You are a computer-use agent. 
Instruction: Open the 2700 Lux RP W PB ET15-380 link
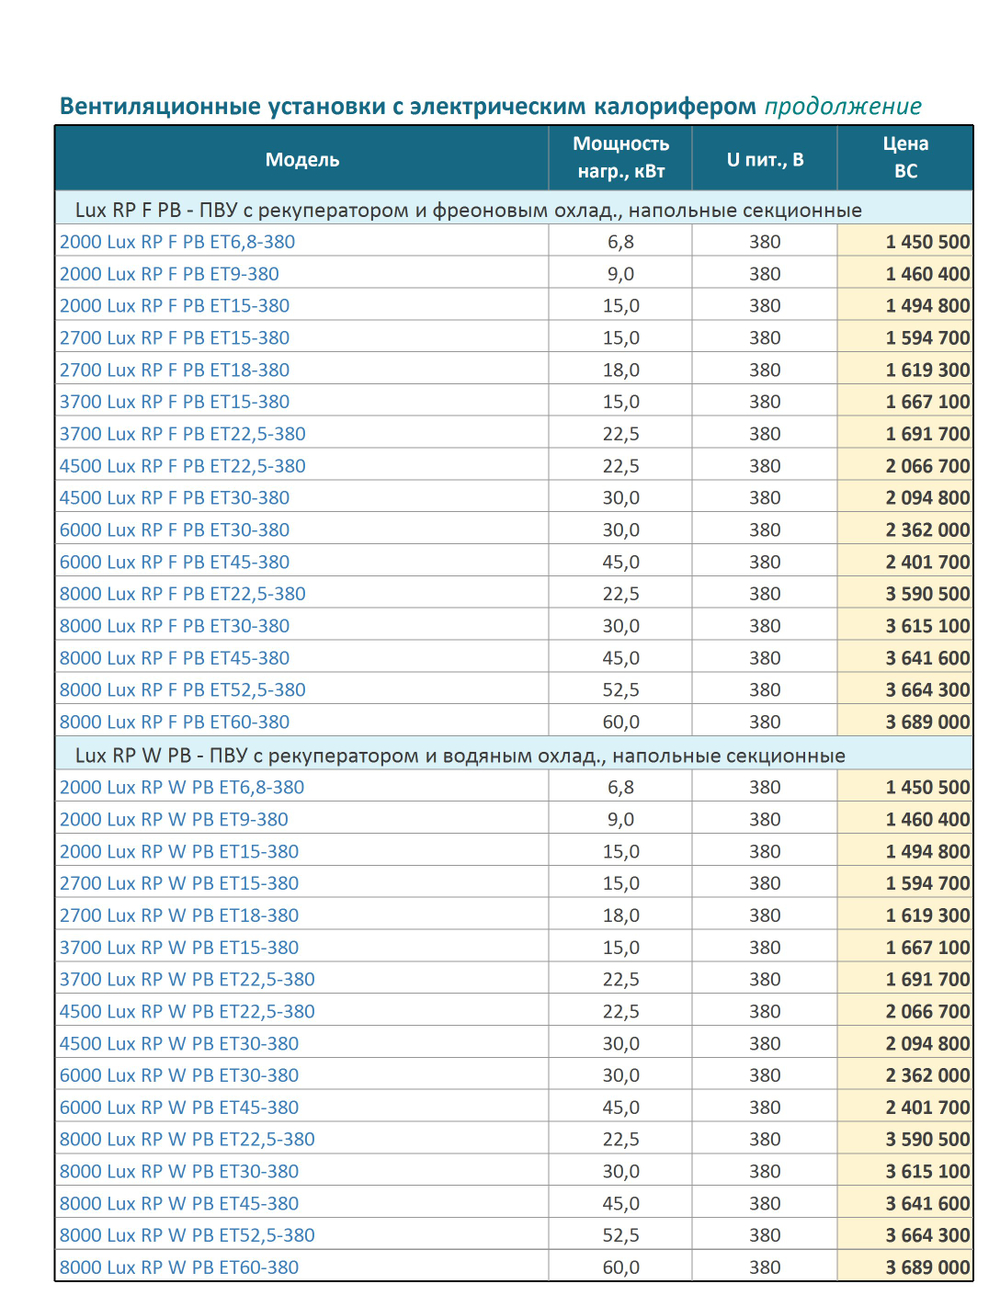179,883
